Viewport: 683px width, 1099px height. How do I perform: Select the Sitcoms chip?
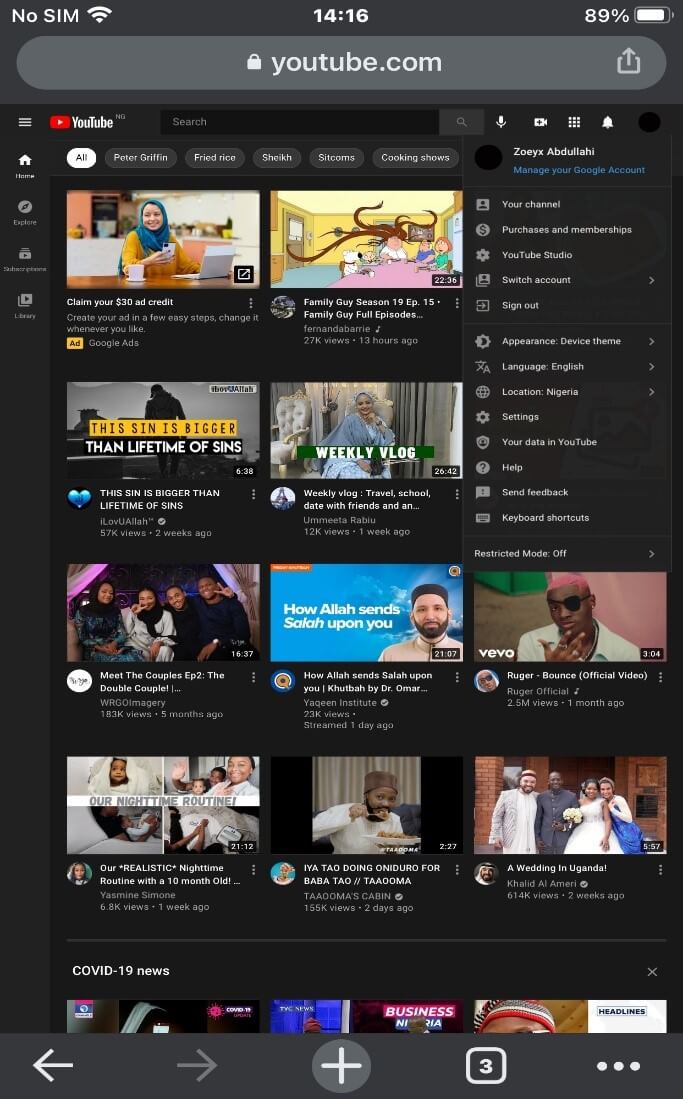[x=337, y=158]
